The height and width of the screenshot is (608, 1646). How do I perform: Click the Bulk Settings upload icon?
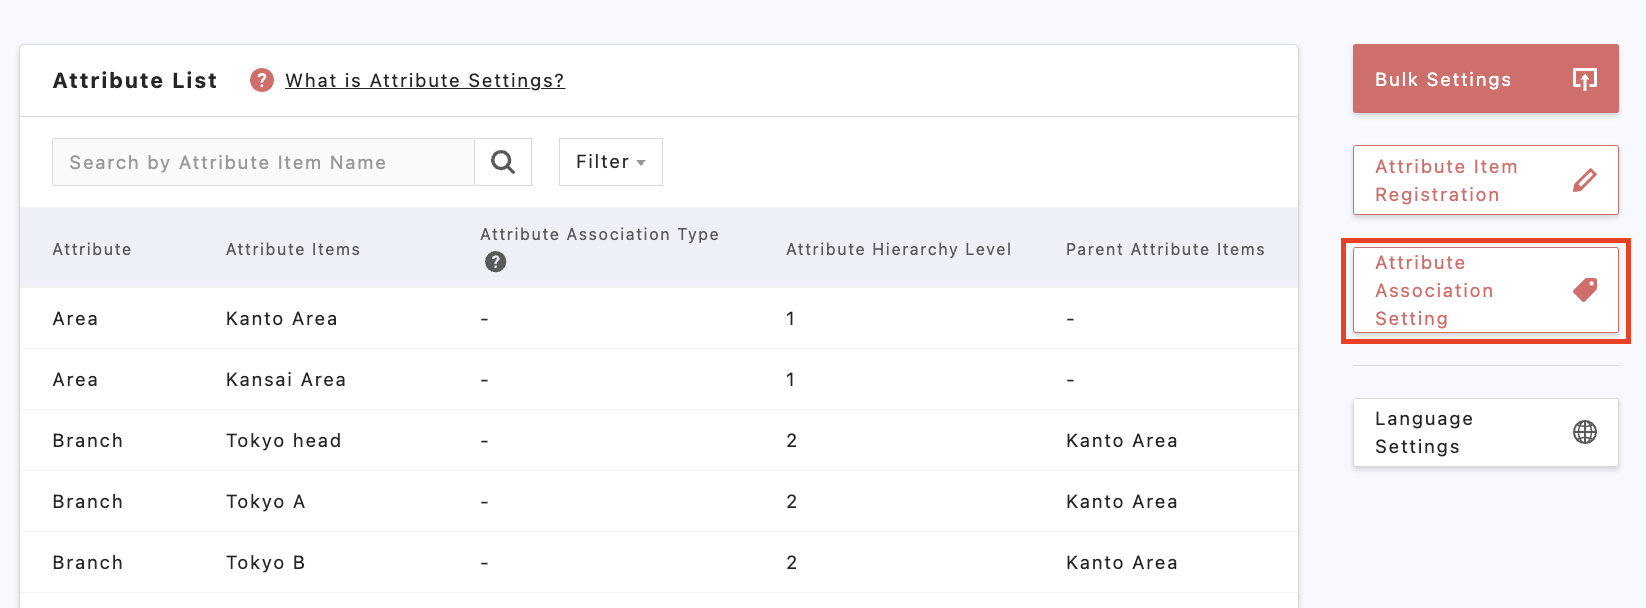click(x=1584, y=79)
